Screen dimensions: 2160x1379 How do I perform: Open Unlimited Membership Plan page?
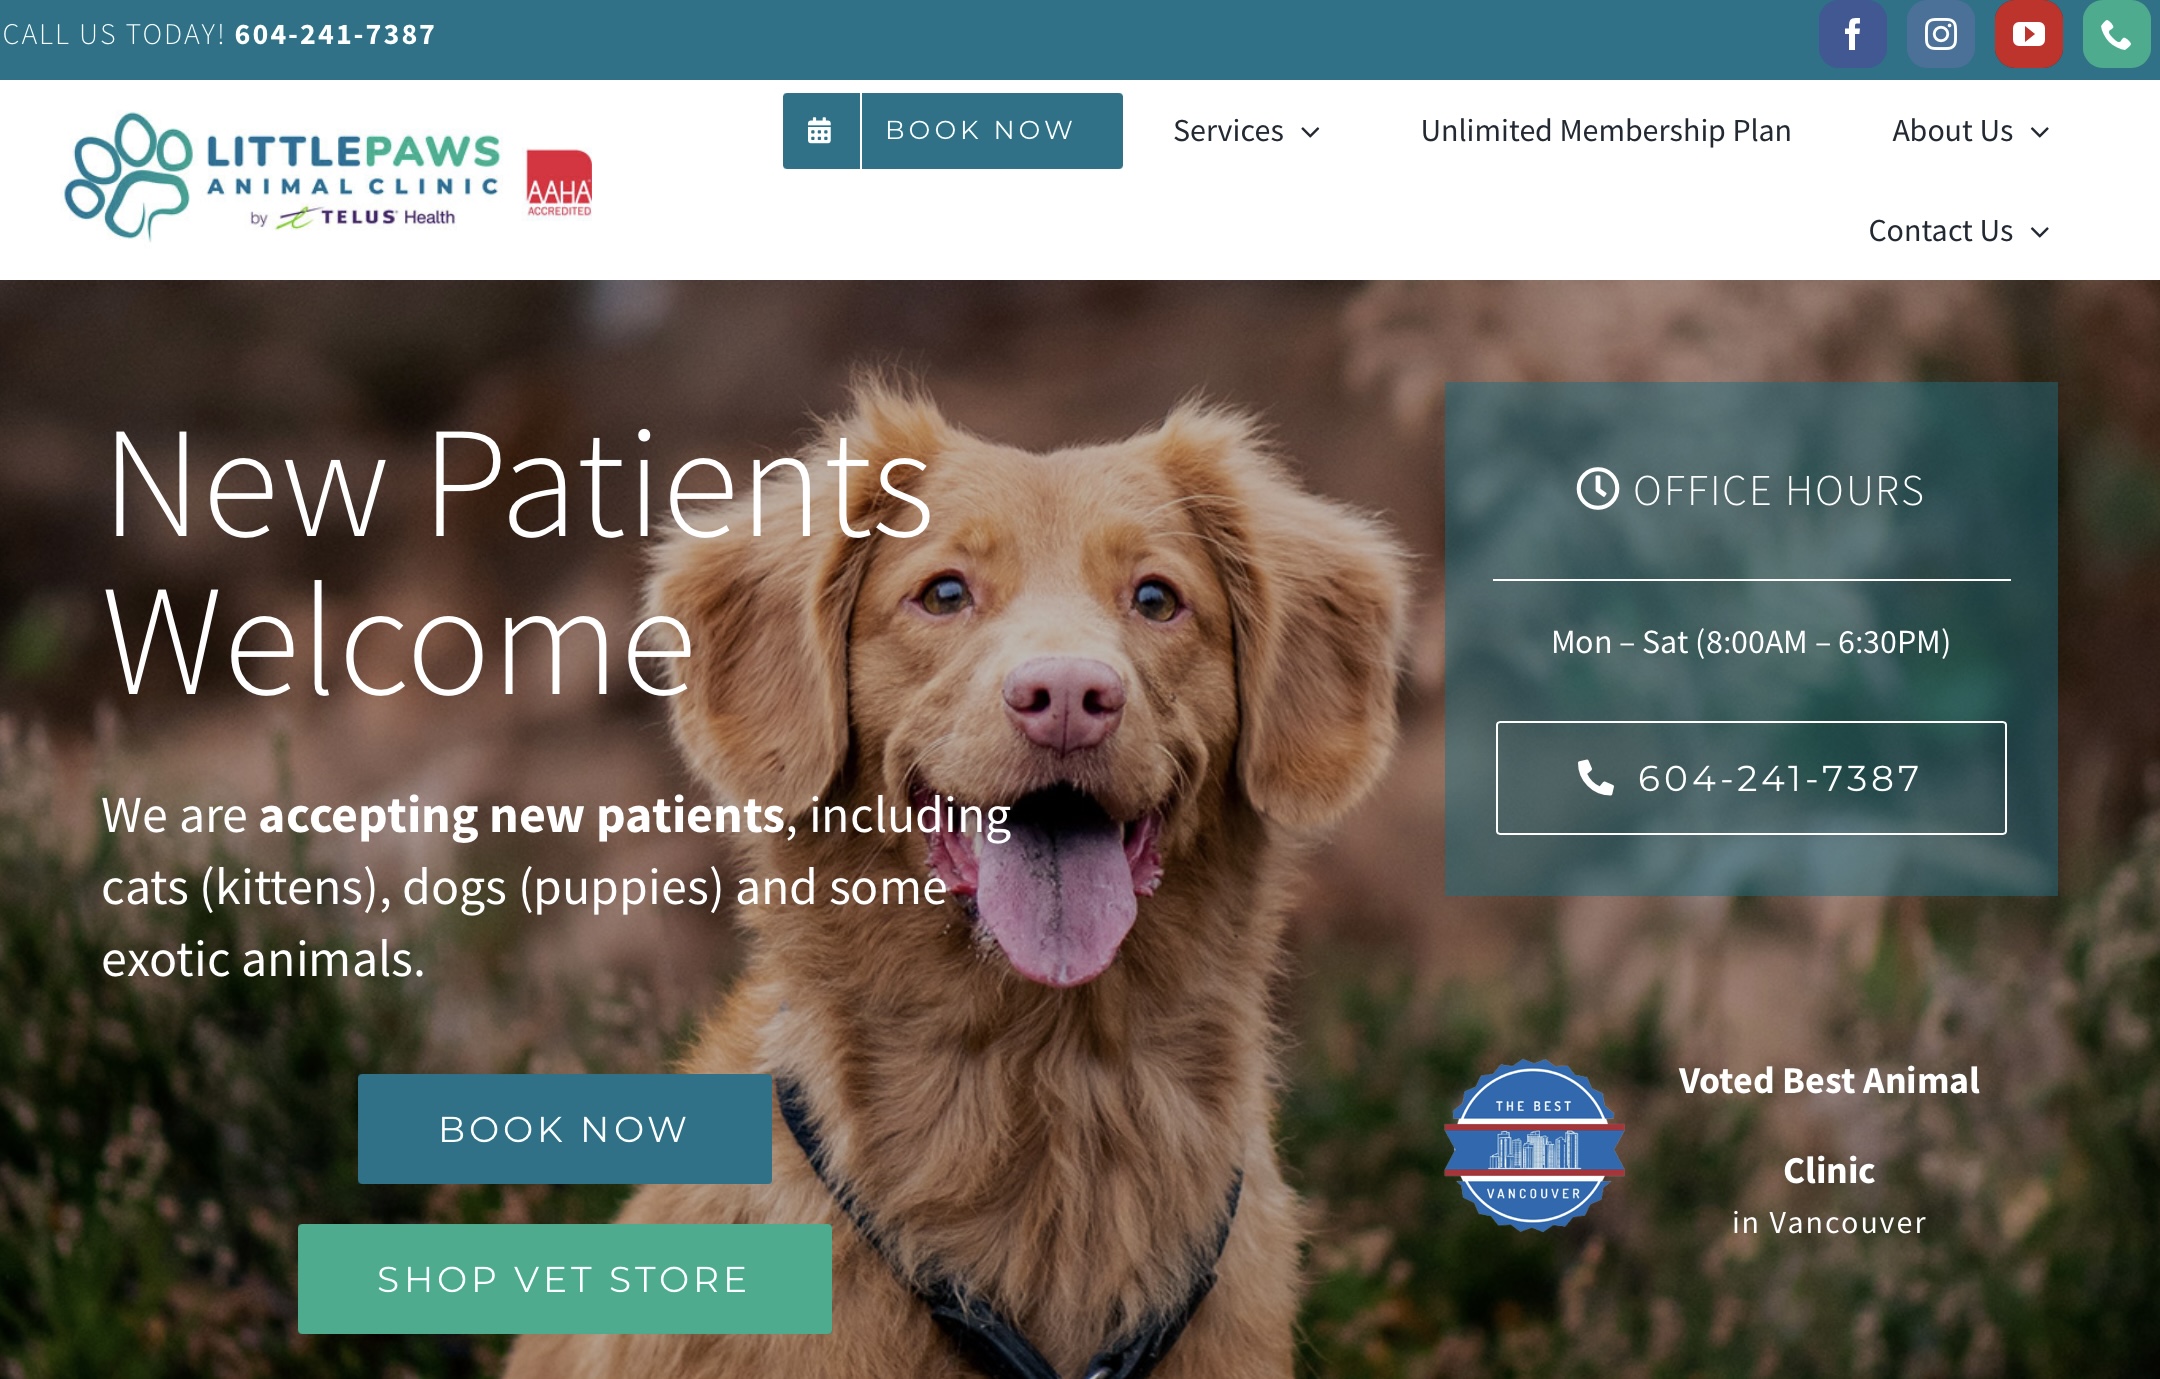[1606, 131]
